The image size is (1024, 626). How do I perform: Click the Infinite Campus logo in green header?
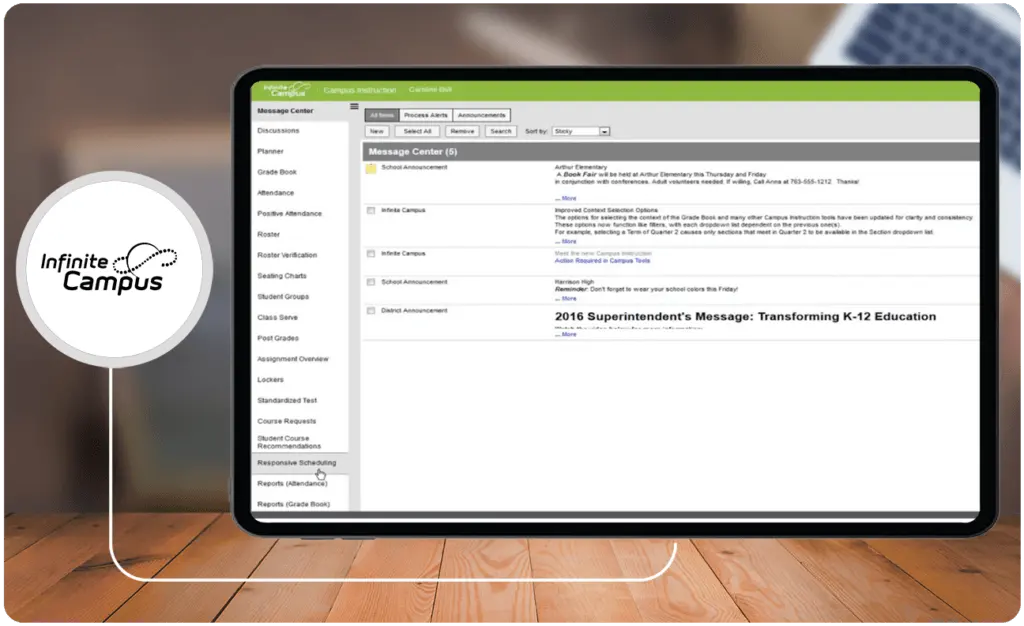tap(286, 89)
